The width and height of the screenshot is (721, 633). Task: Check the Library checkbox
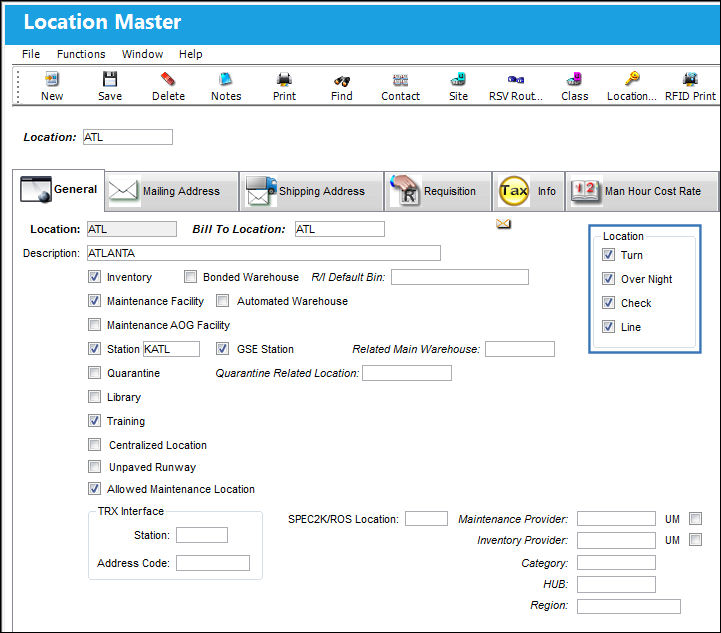point(94,396)
